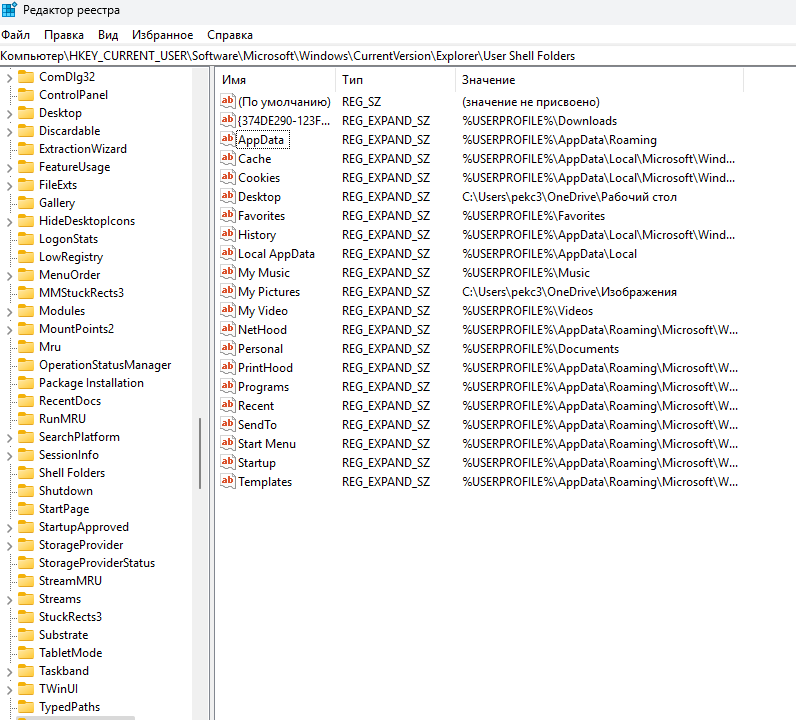The image size is (796, 720).
Task: Select the Package Installation key
Action: pyautogui.click(x=91, y=383)
